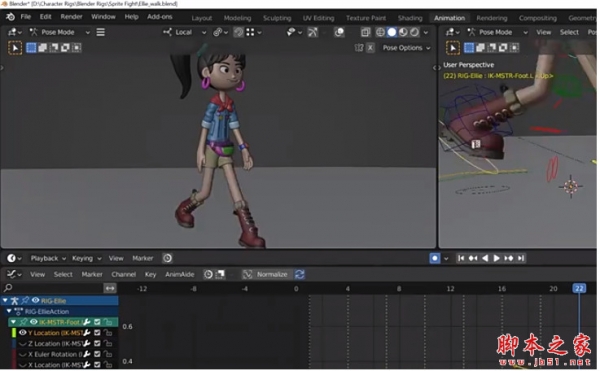The width and height of the screenshot is (600, 371).
Task: Choose invert selection mode in left viewport
Action: tap(65, 48)
